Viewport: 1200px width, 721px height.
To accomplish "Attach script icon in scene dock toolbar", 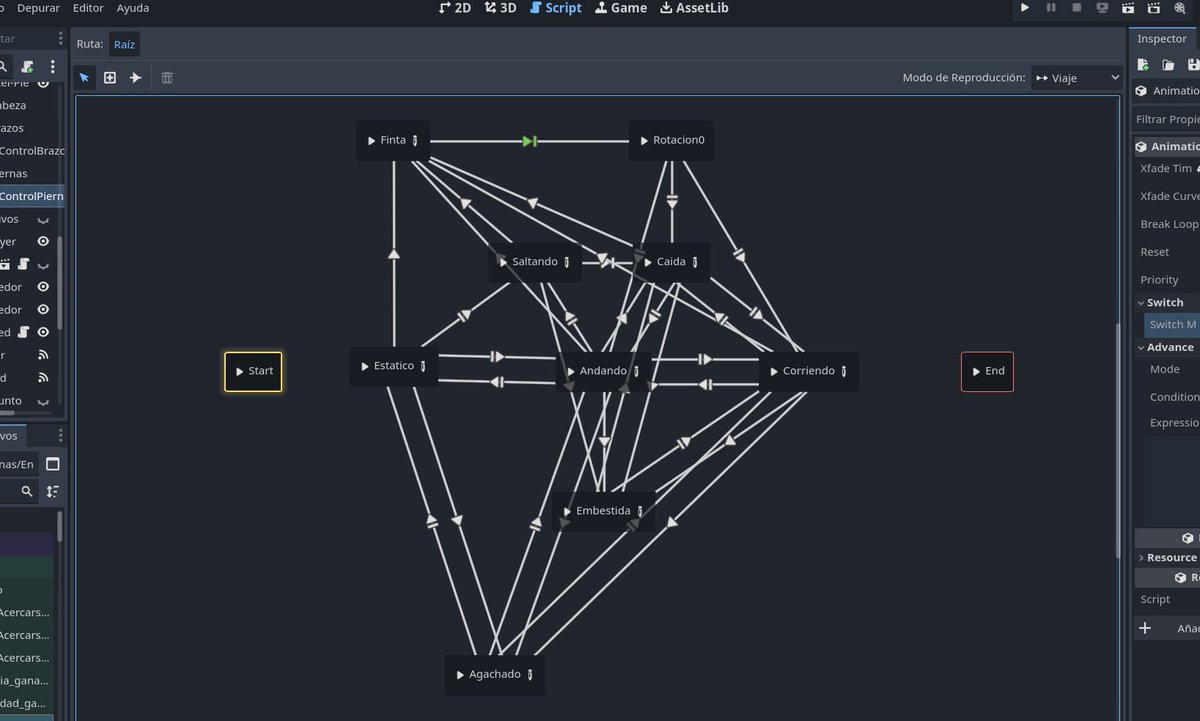I will [28, 66].
